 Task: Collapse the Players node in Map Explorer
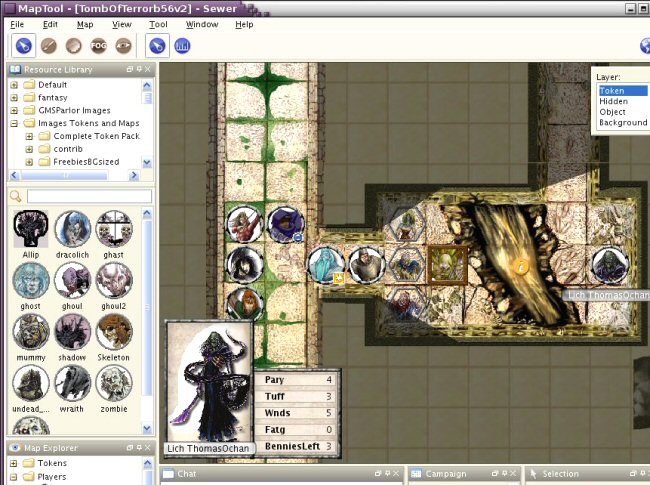tap(13, 477)
